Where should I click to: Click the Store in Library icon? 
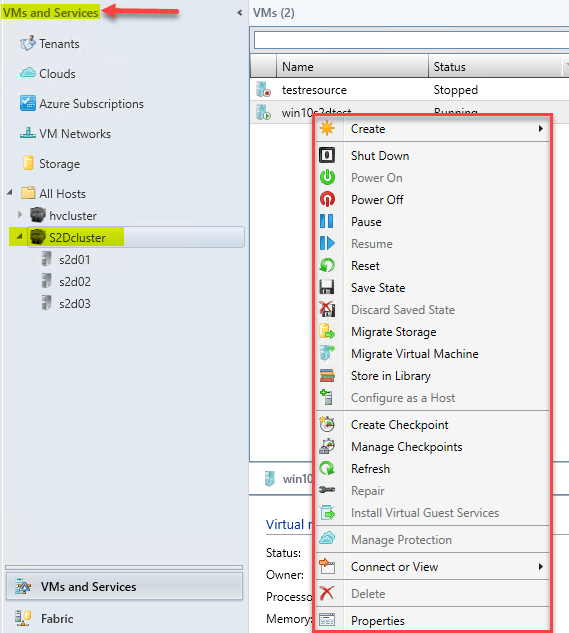tap(327, 375)
